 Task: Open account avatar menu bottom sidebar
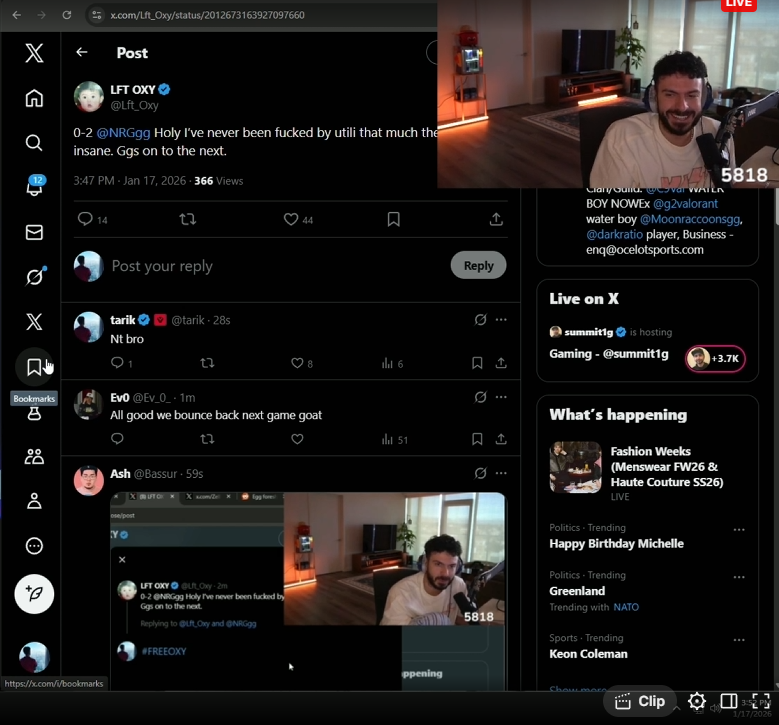34,656
